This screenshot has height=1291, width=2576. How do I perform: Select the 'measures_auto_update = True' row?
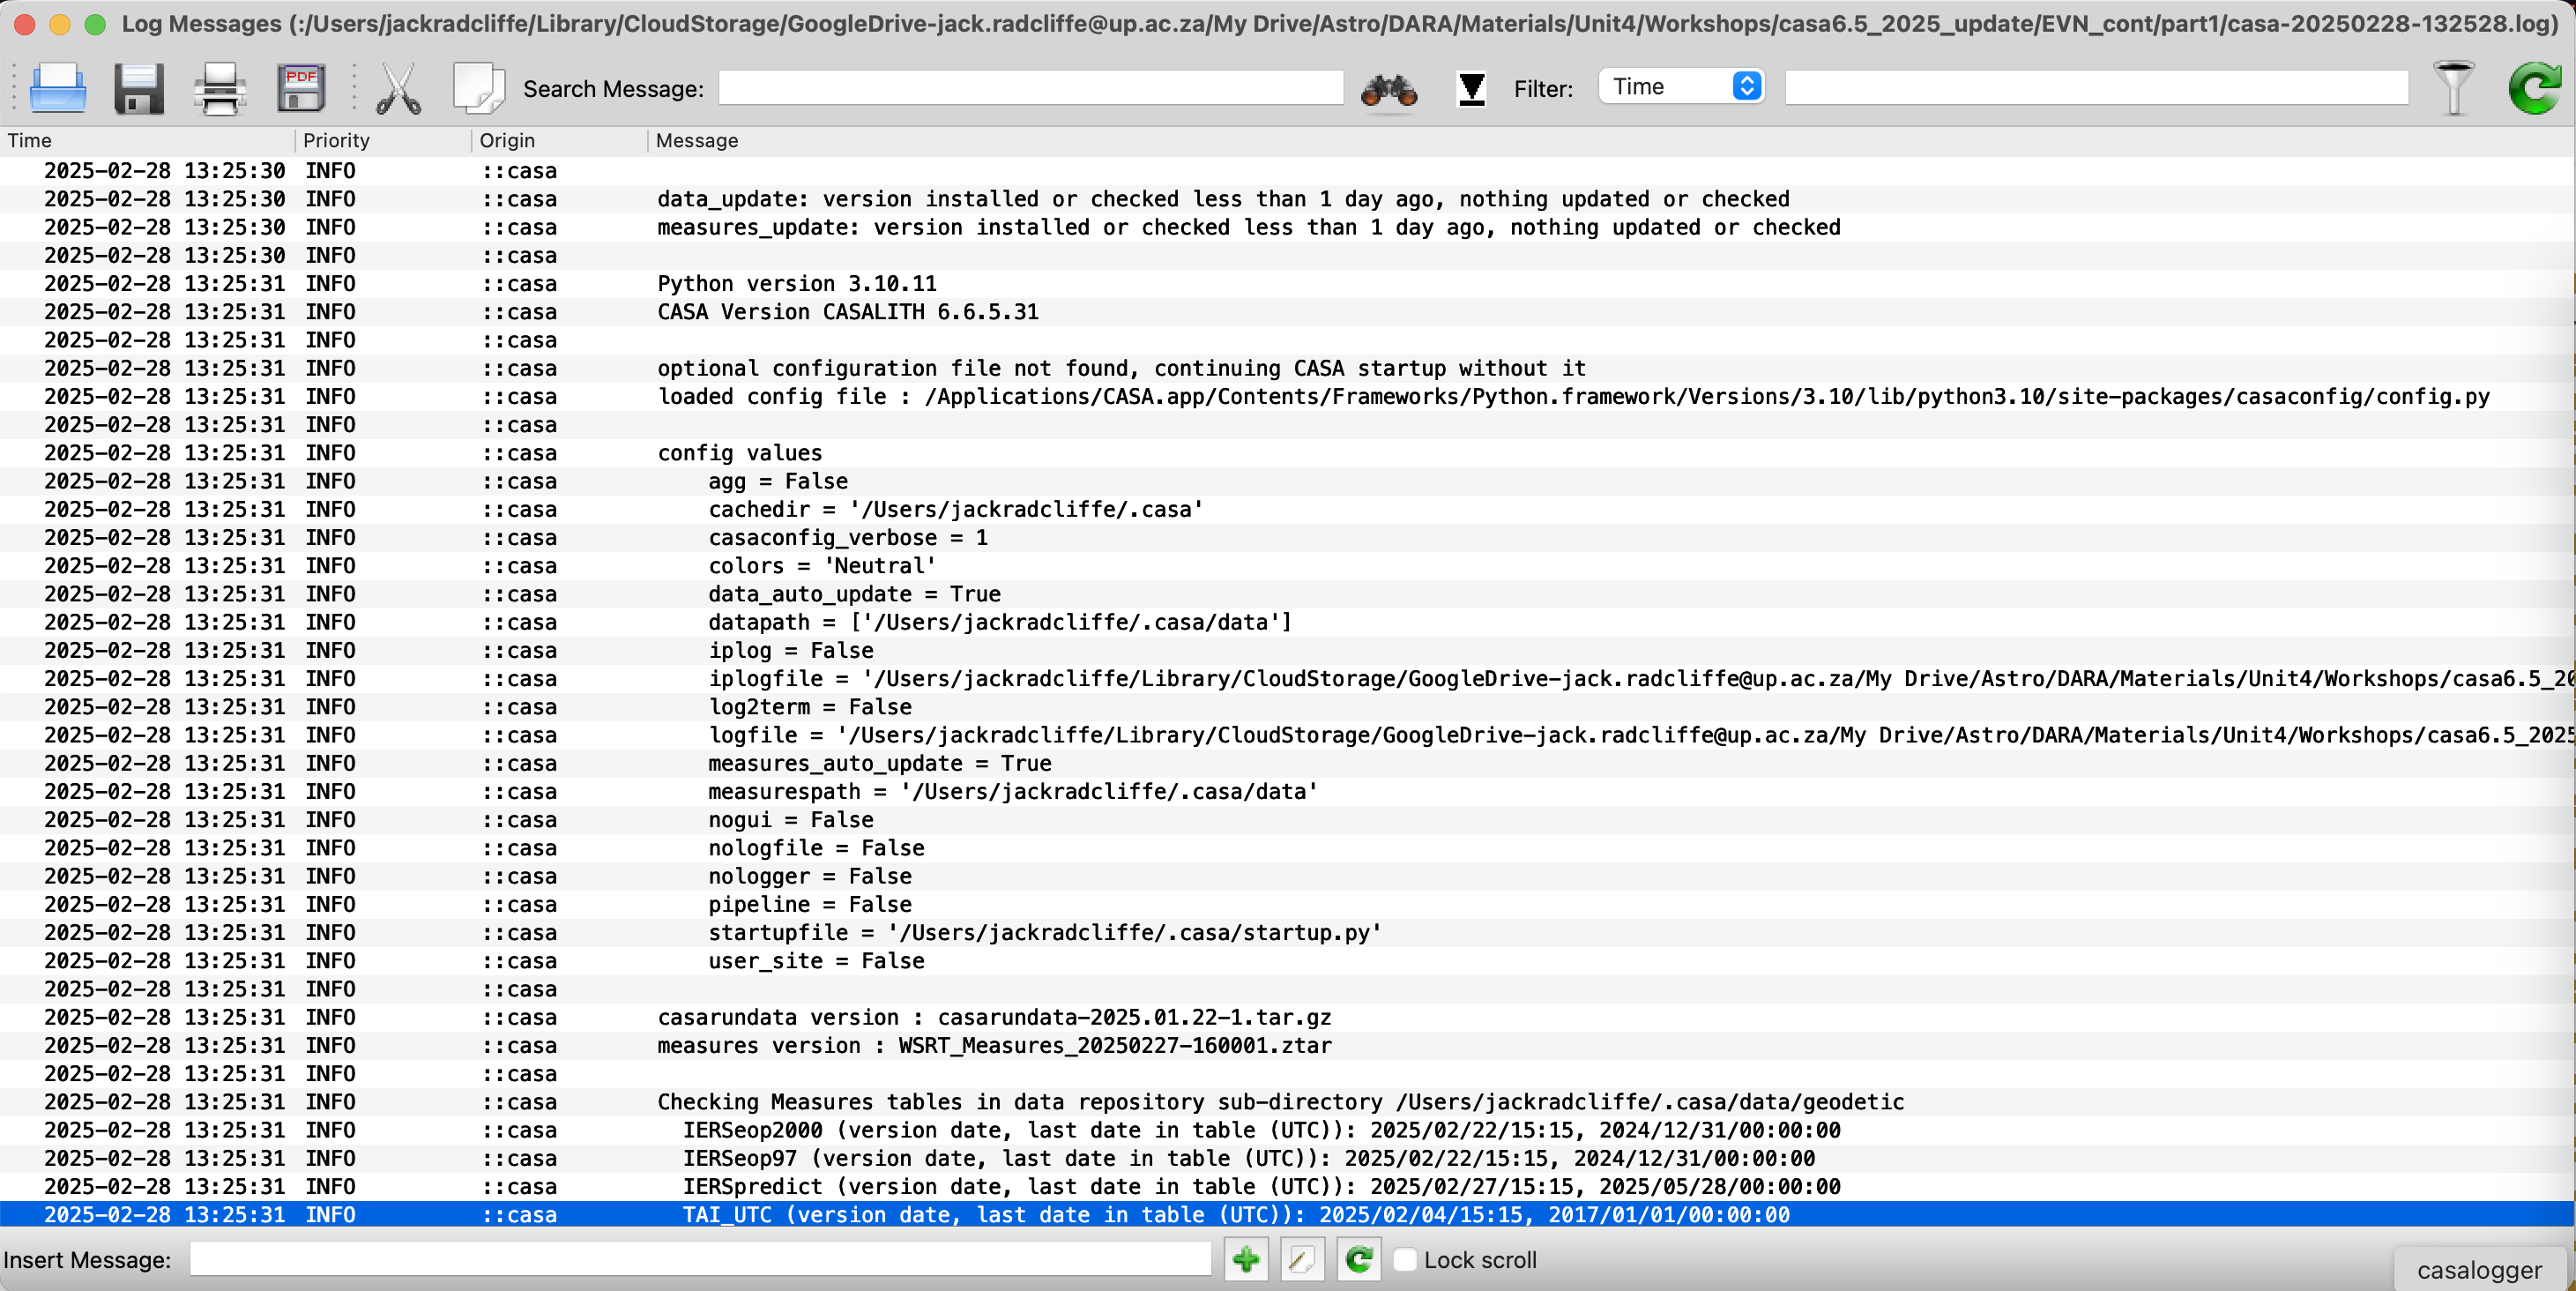(x=1287, y=763)
